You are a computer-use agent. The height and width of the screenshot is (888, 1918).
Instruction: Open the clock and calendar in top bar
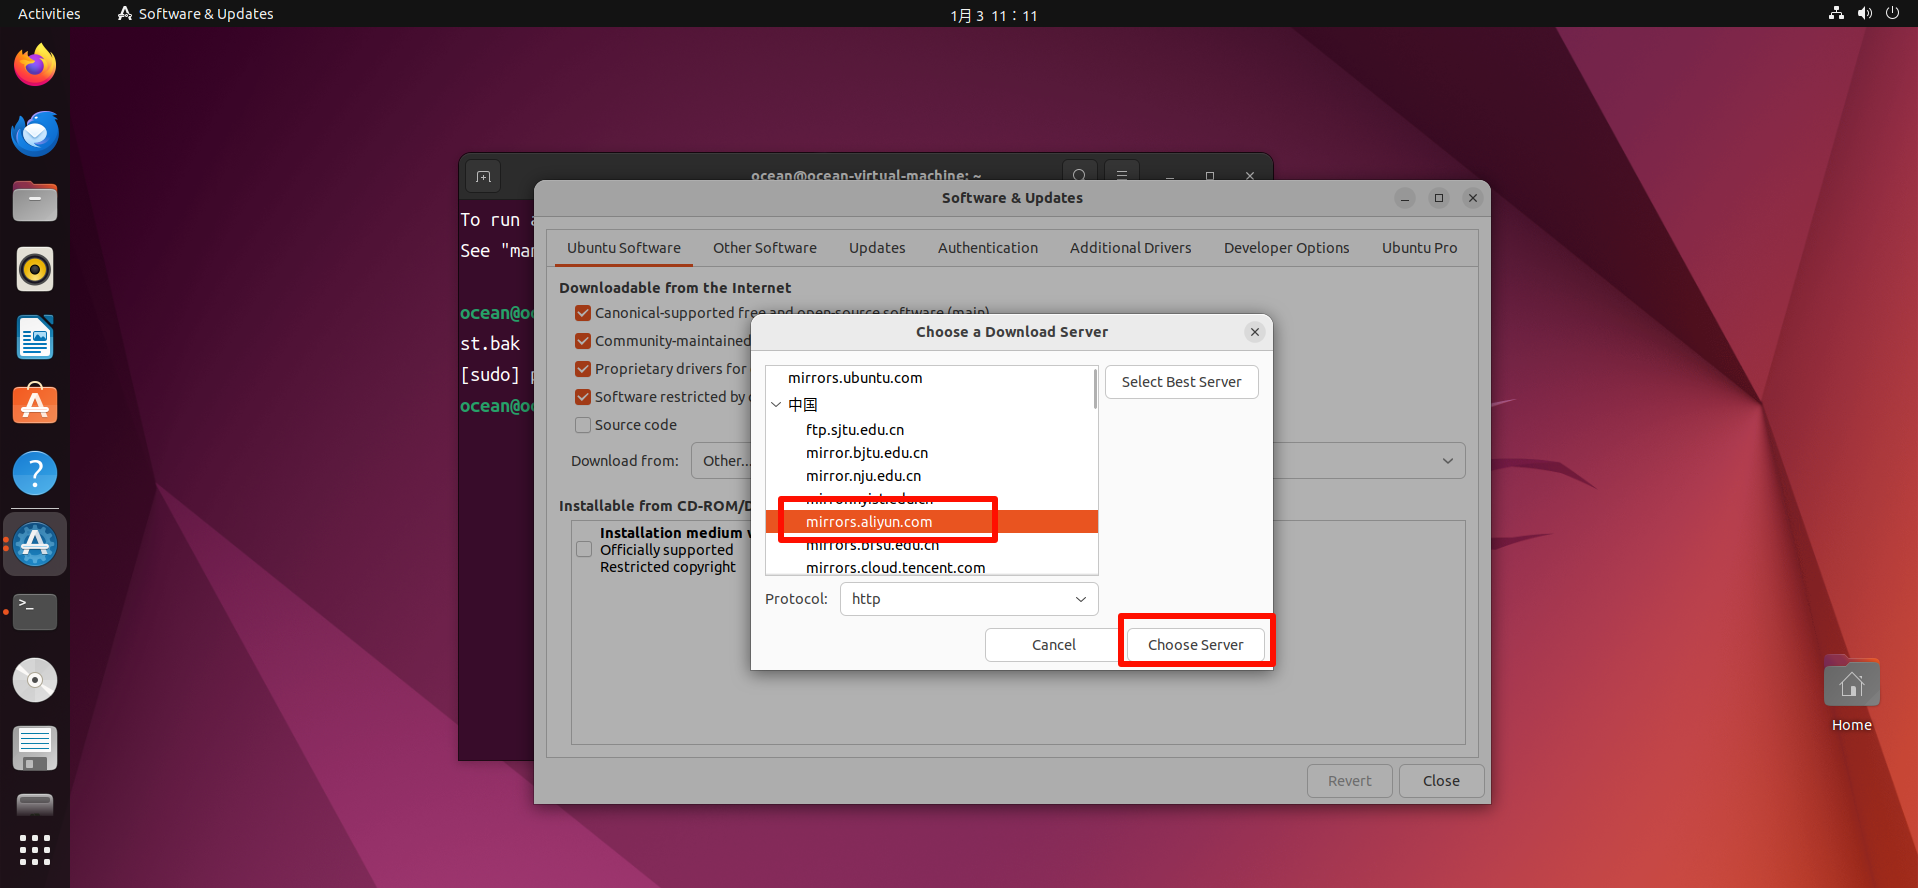coord(994,15)
